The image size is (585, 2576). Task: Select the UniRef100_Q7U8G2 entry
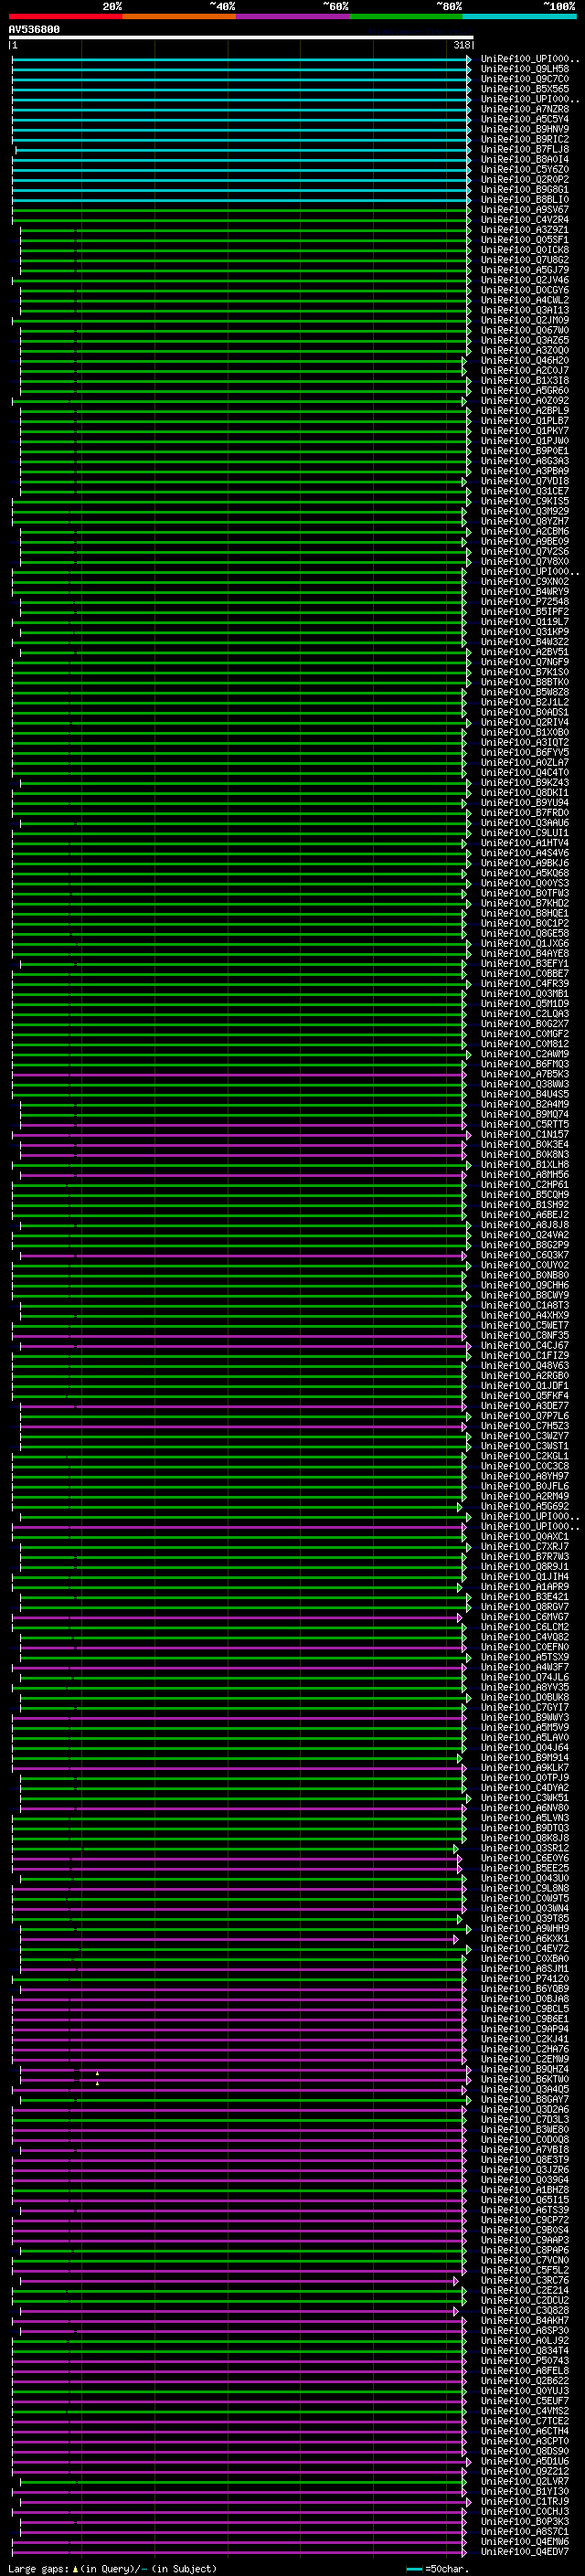coord(525,260)
